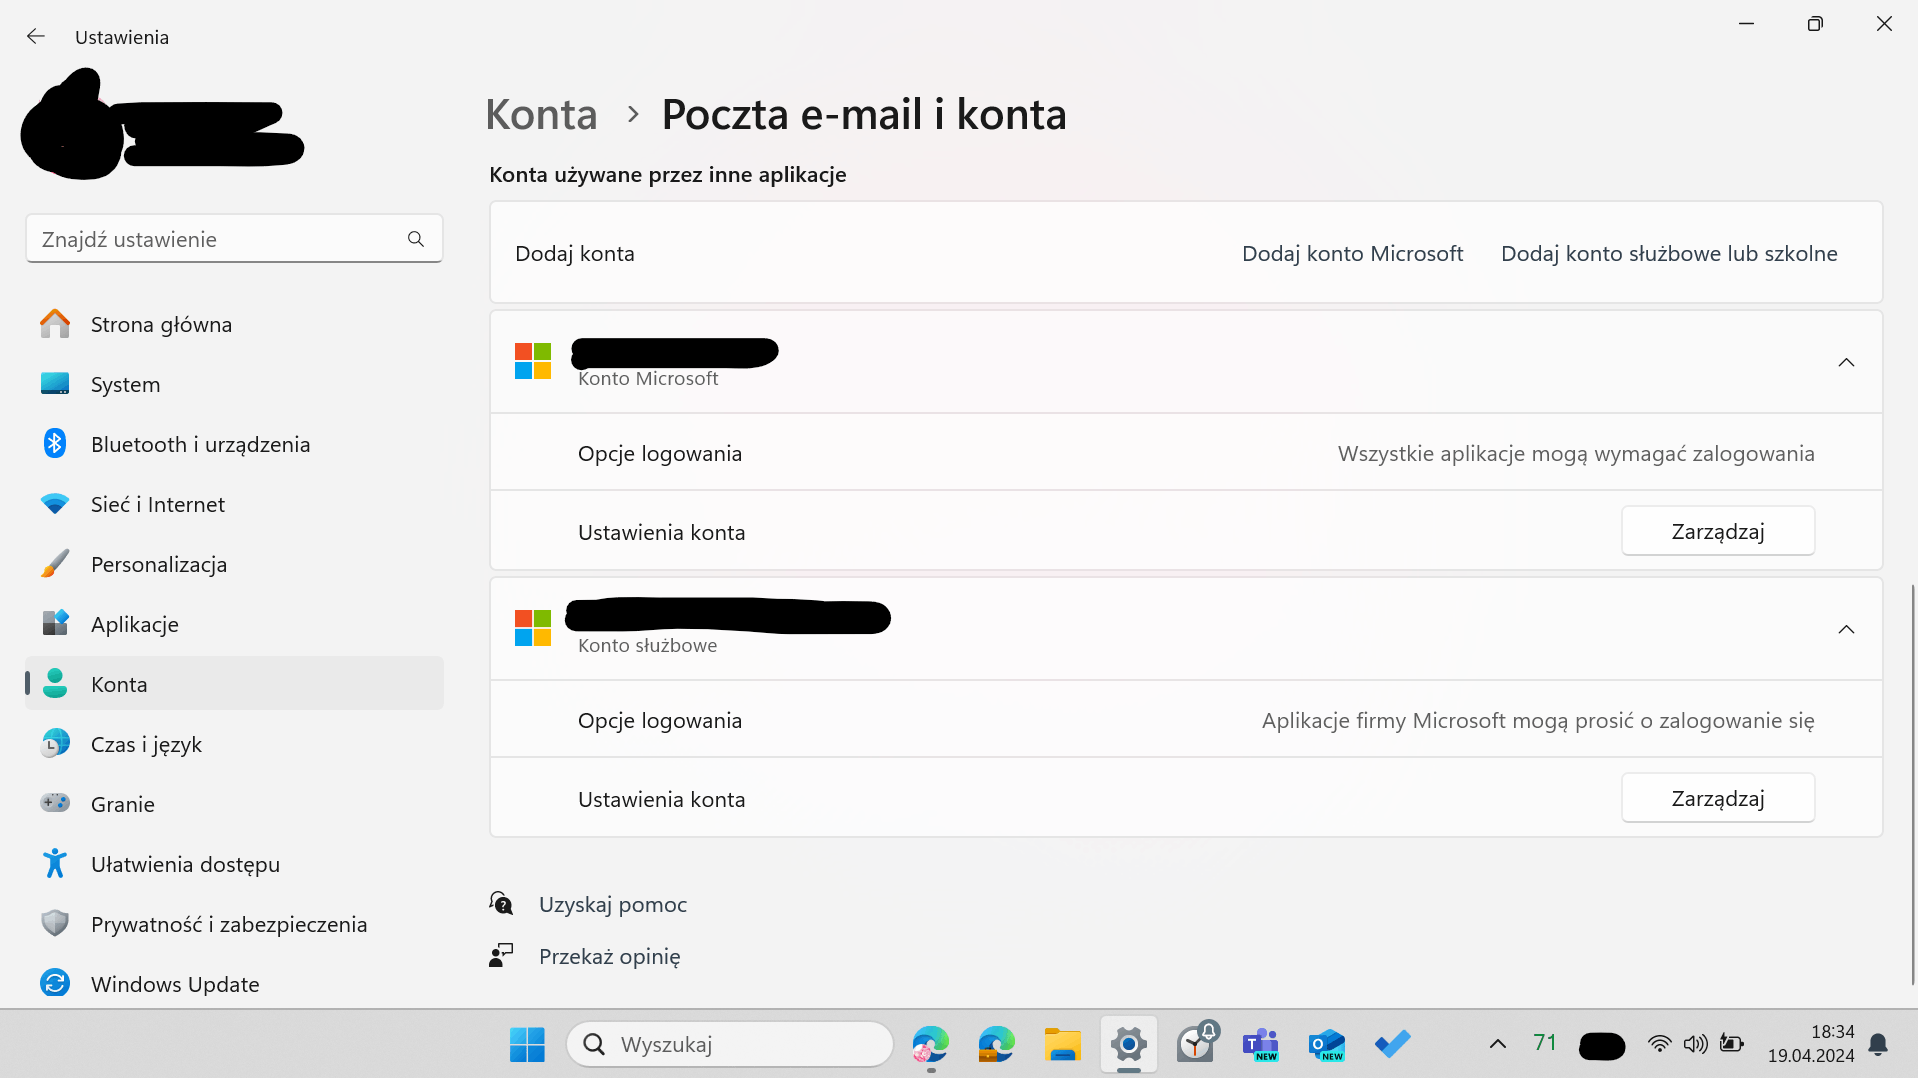The width and height of the screenshot is (1918, 1078).
Task: Click the notifications bell icon
Action: 1877,1044
